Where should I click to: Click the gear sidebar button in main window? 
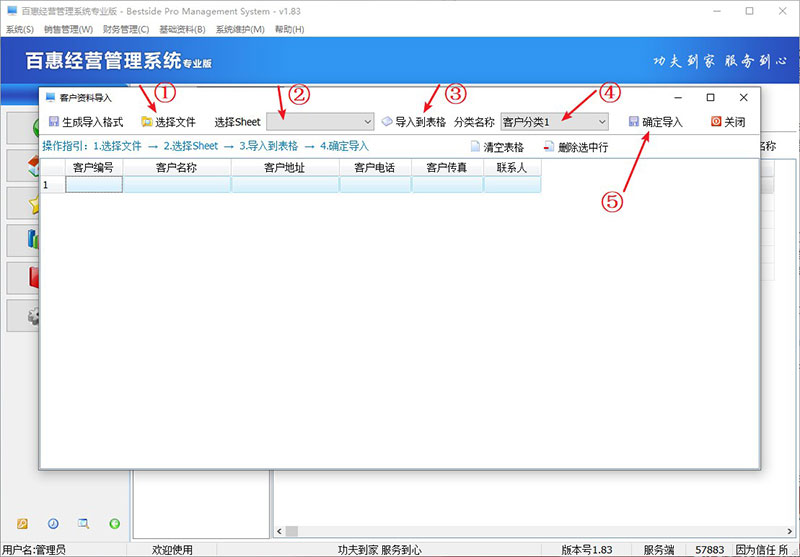[x=23, y=316]
